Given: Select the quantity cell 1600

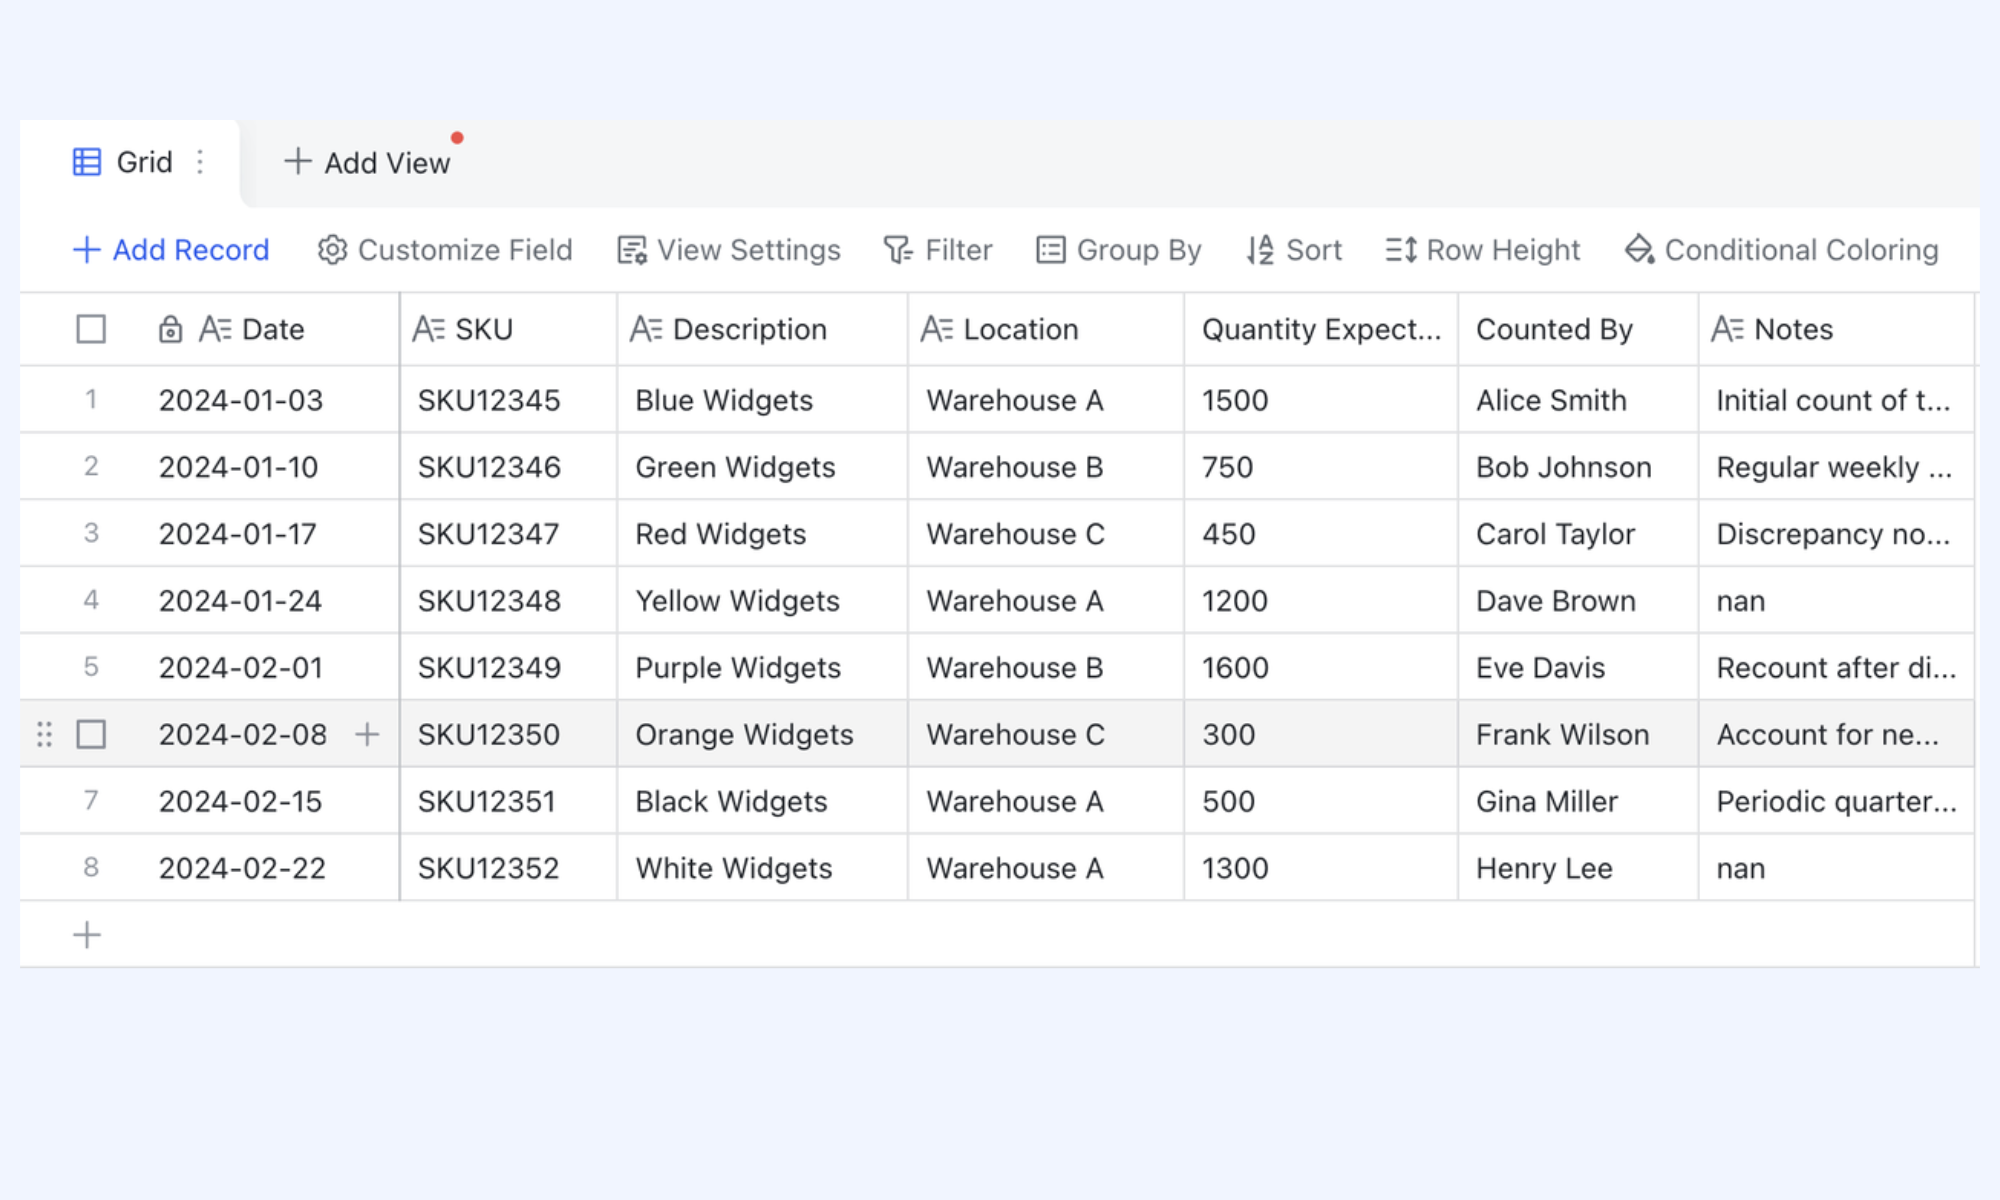Looking at the screenshot, I should tap(1321, 668).
